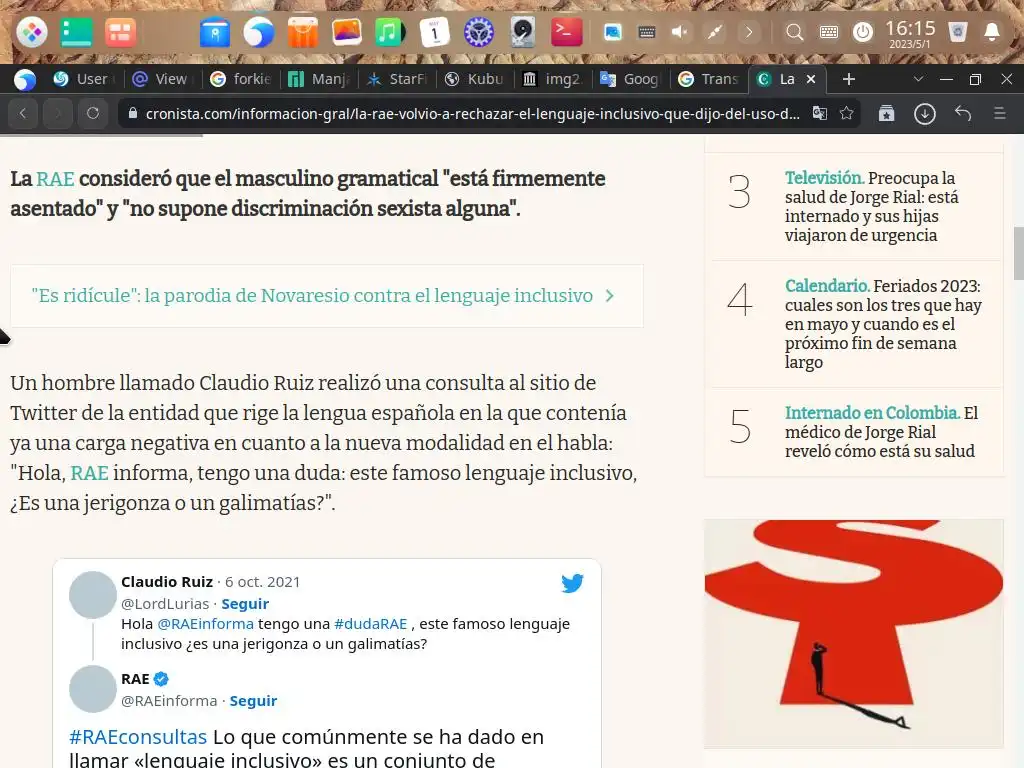Viewport: 1024px width, 768px height.
Task: Click the screenshot tray icon in dock
Action: pos(613,31)
